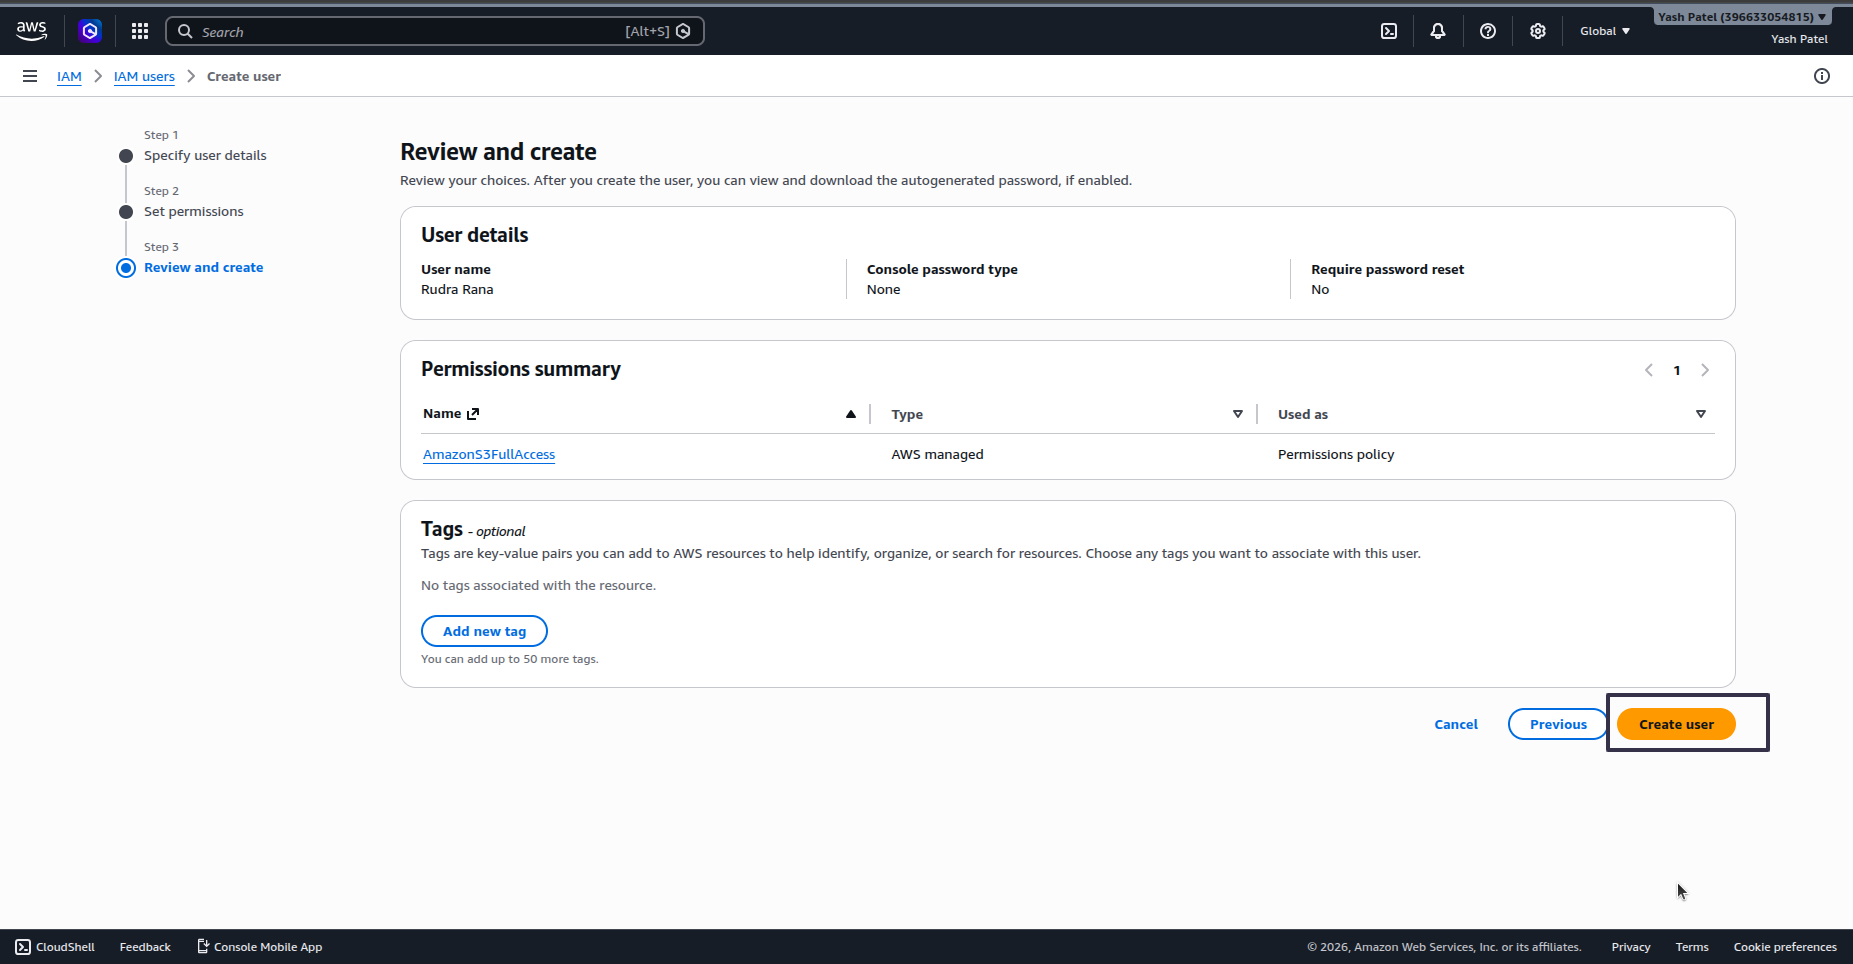
Task: Click the Permissions policy cell
Action: coord(1336,454)
